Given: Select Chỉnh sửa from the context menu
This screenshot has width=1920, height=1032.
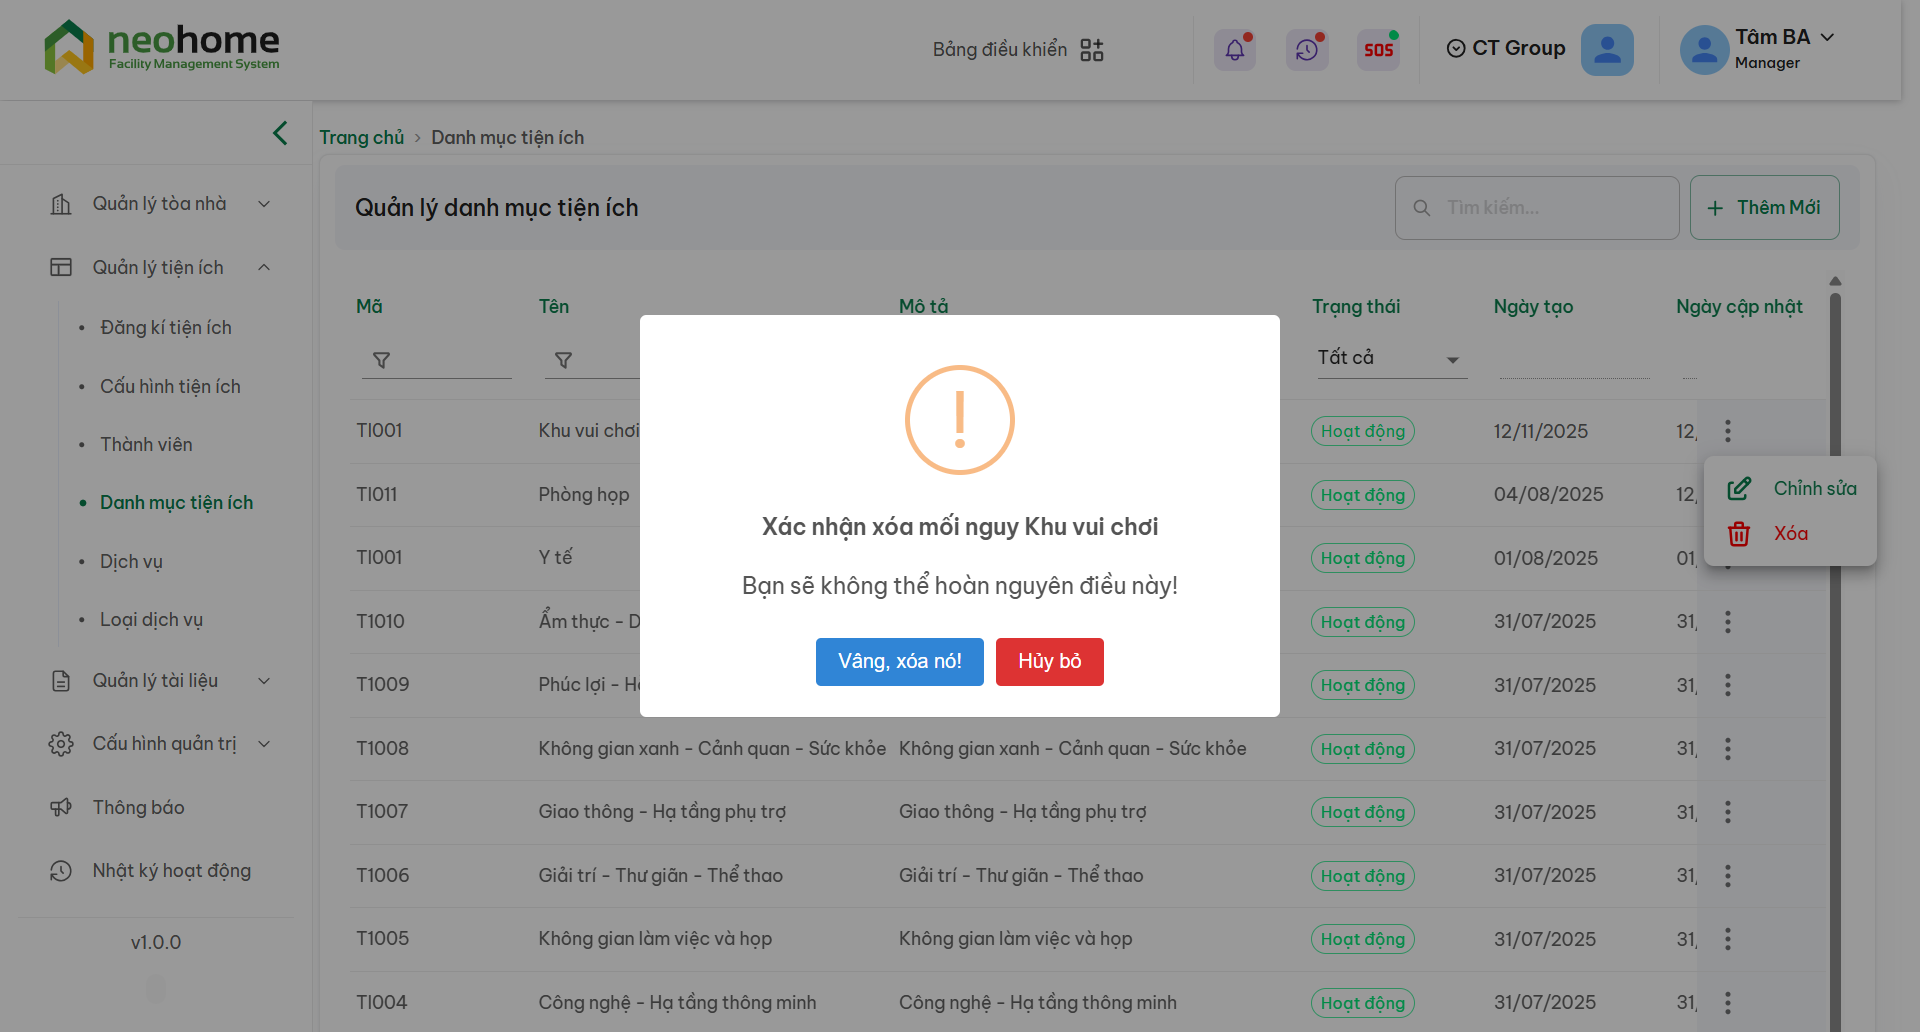Looking at the screenshot, I should pos(1814,489).
